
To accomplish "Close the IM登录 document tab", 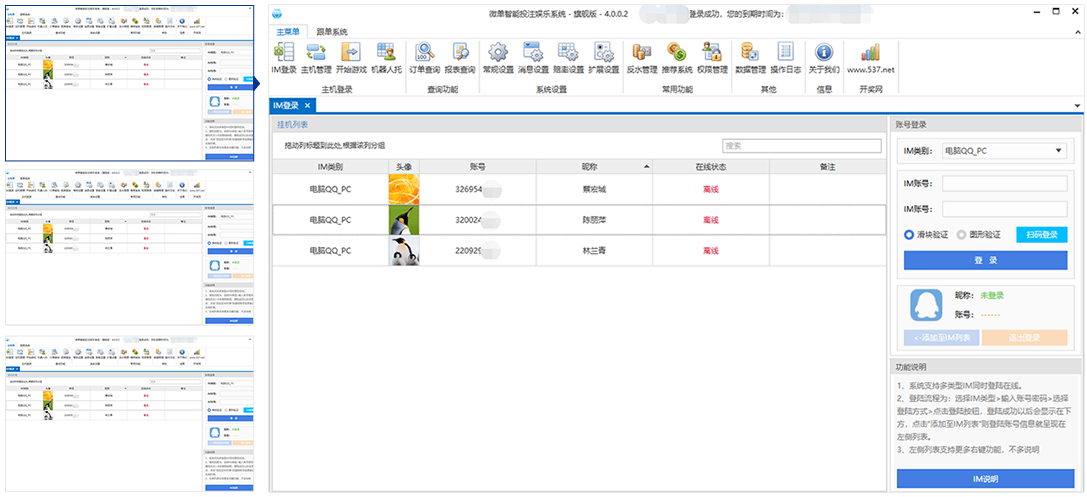I will tap(308, 105).
